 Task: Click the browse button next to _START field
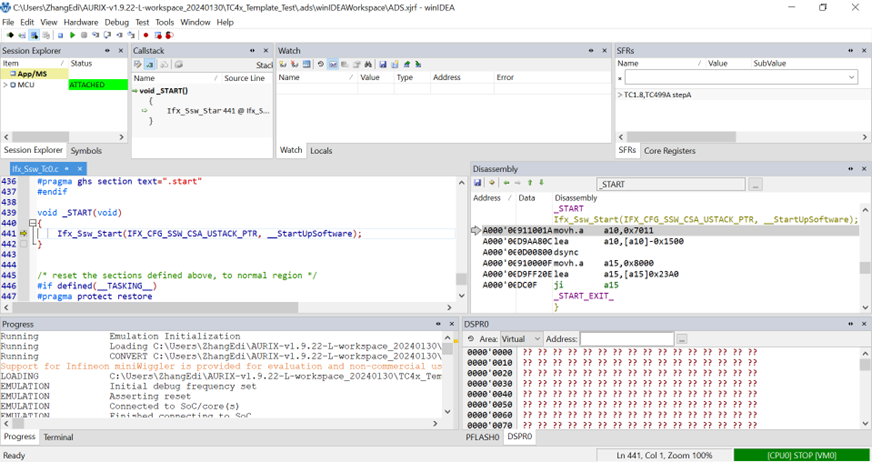(755, 184)
